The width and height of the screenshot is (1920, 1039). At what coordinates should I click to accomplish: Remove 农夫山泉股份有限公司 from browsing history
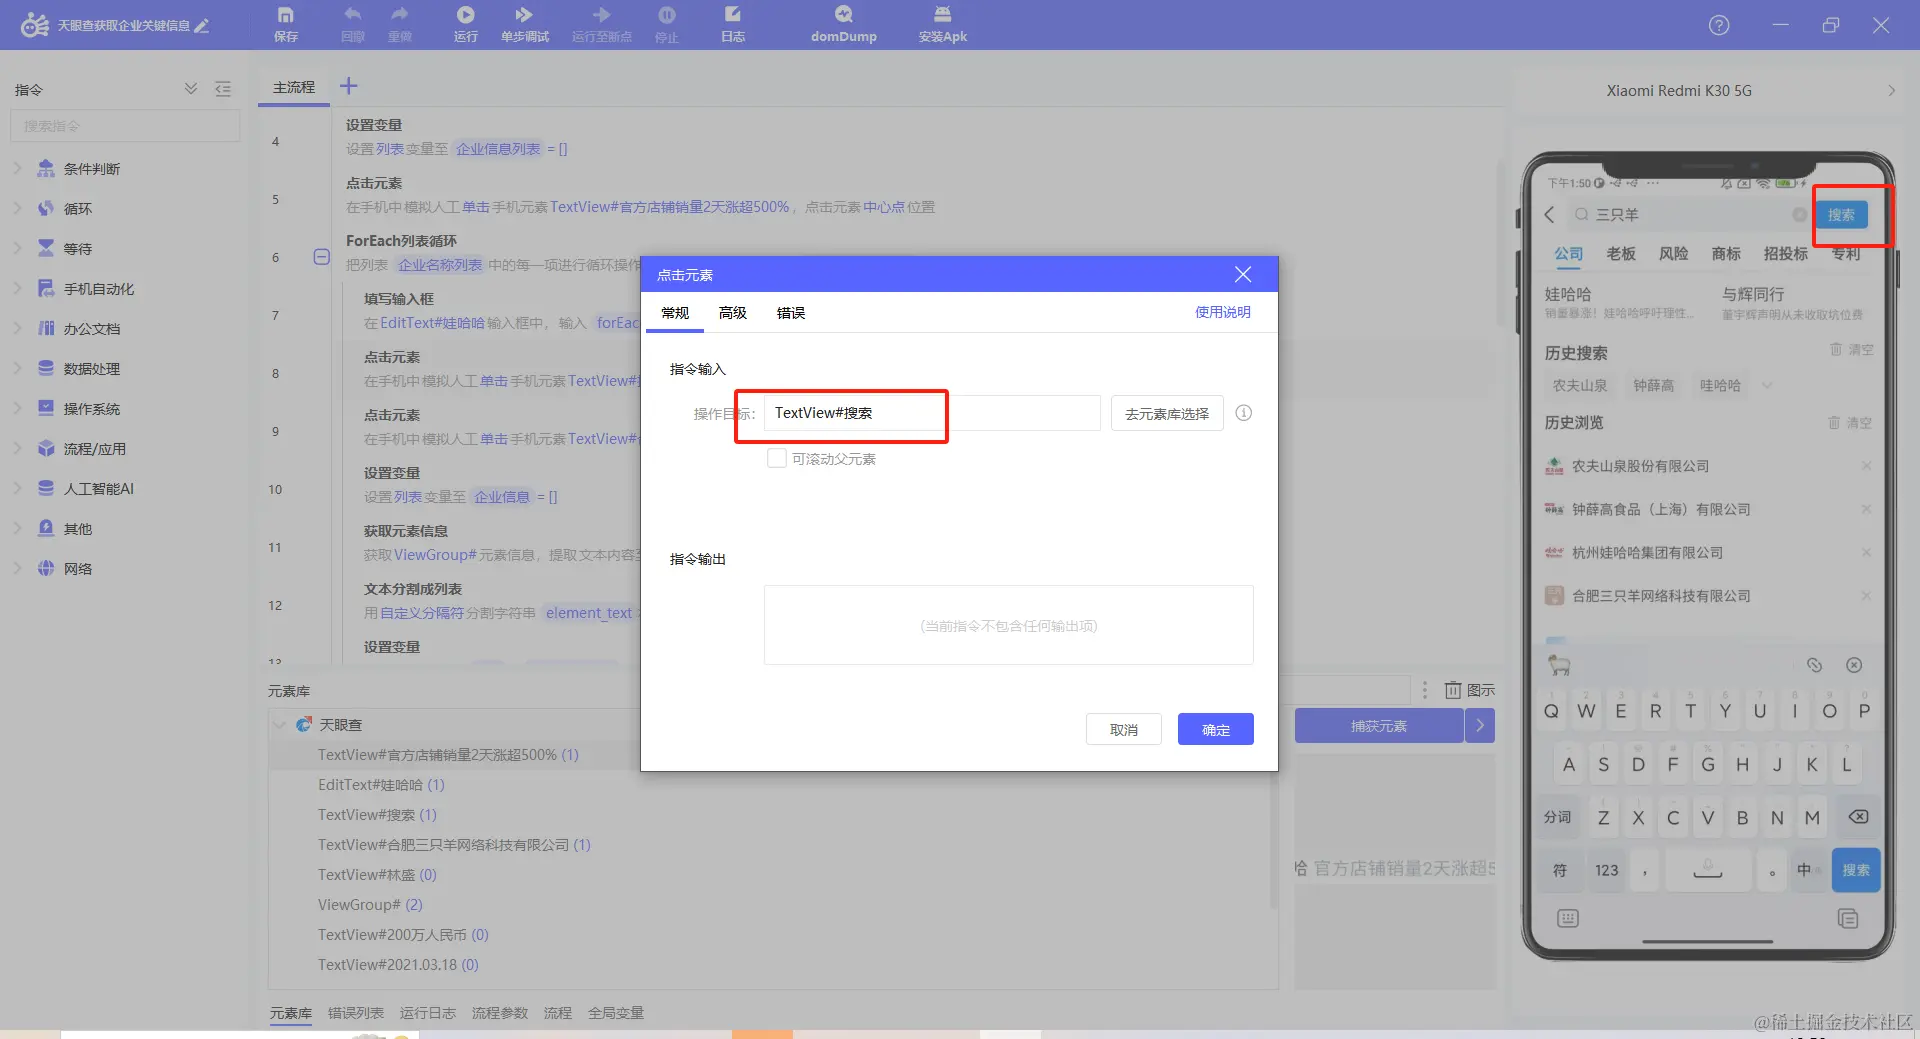[1866, 466]
